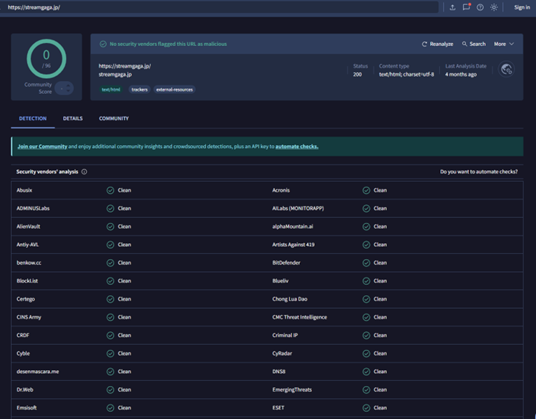Click the upload file icon in top bar
Screen dimensions: 536x419
tap(452, 7)
